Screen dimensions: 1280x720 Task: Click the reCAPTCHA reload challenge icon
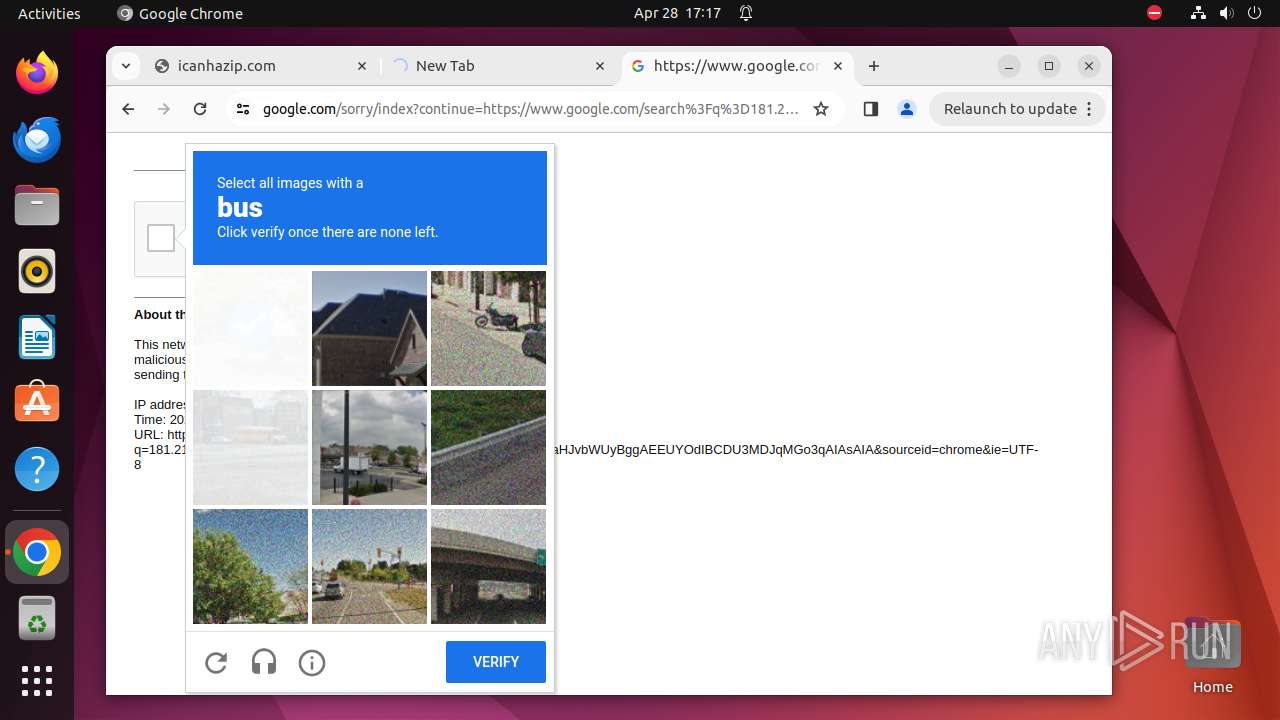(216, 662)
